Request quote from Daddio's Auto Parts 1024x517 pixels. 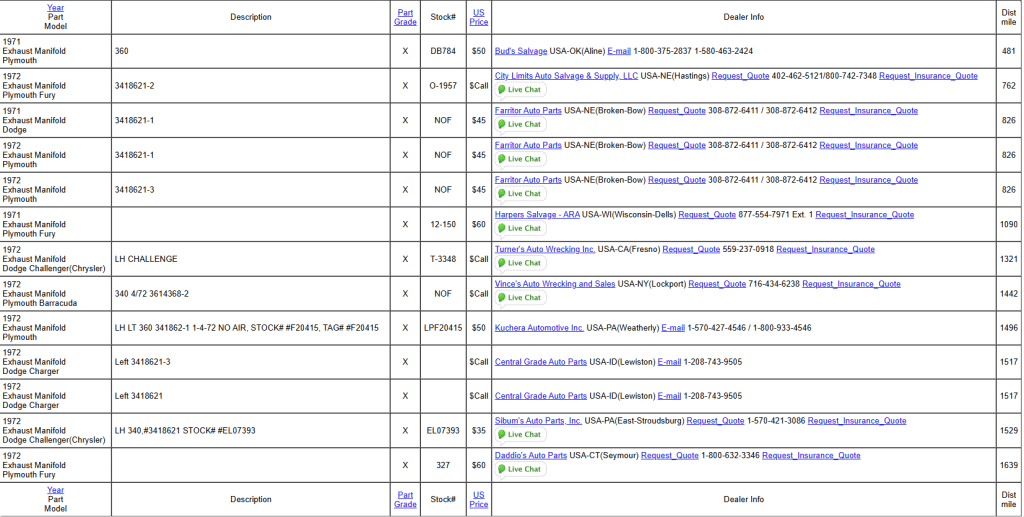(670, 456)
